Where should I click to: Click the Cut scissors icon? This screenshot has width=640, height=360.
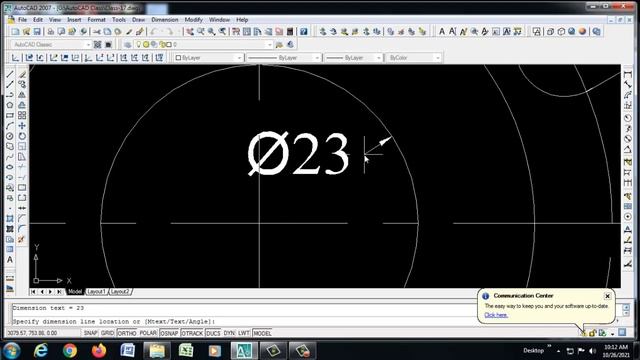(x=97, y=31)
